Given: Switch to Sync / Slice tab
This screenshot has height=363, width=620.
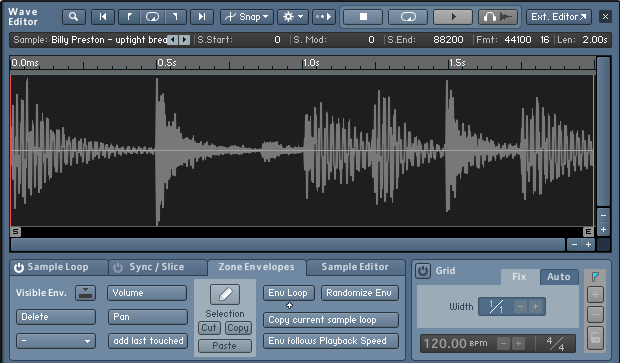Looking at the screenshot, I should 157,267.
